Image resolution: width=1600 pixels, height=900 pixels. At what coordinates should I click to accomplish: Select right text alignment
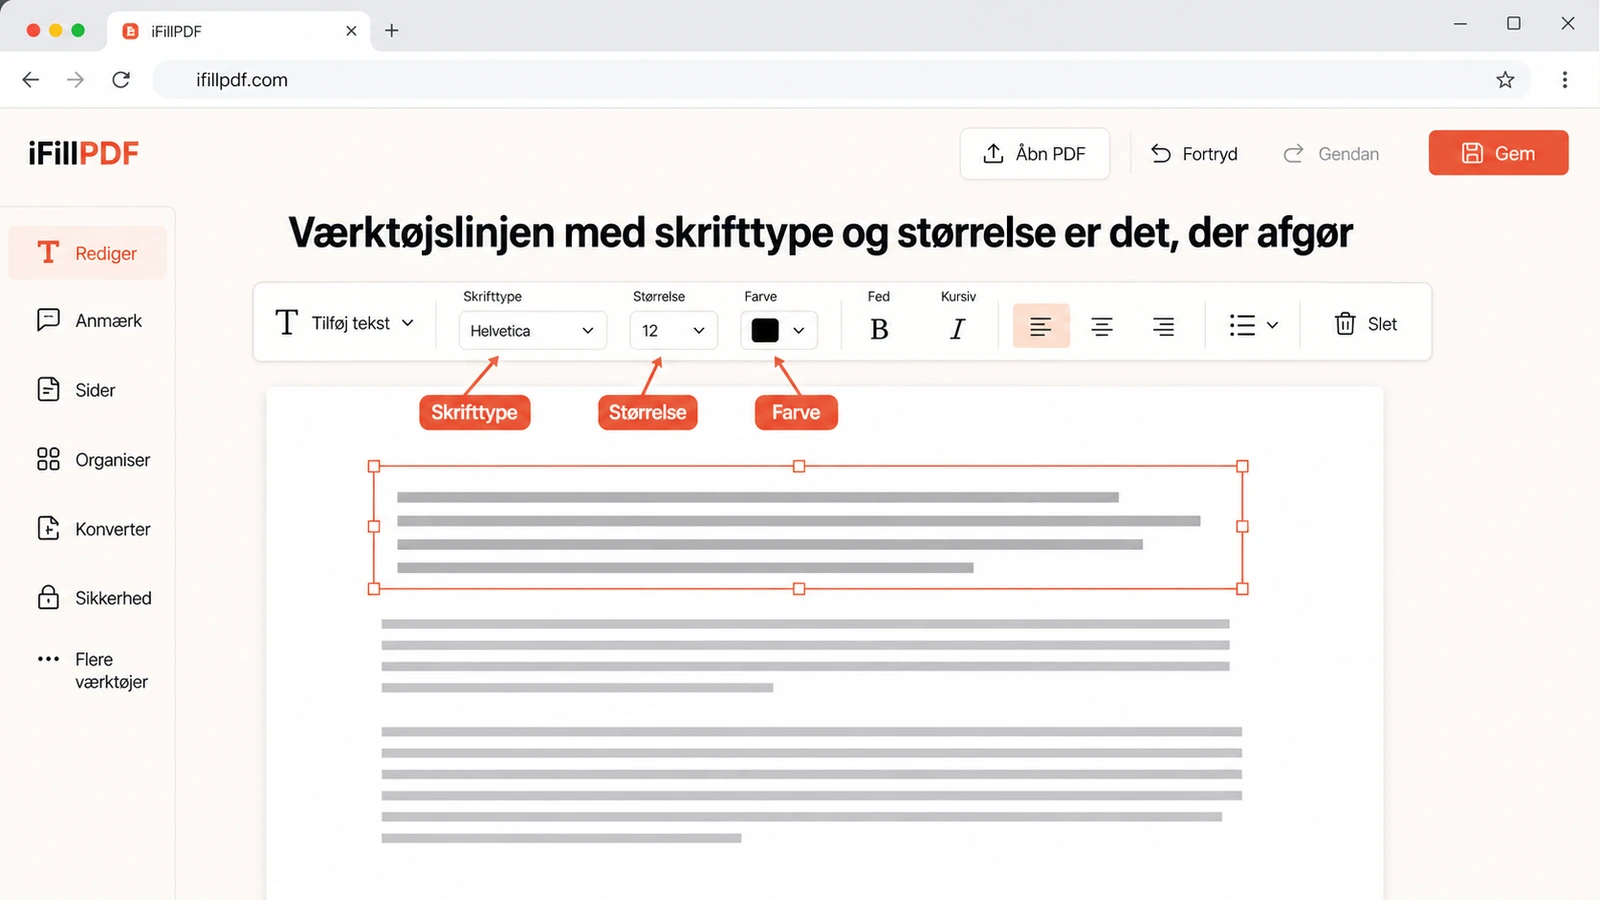click(x=1163, y=326)
